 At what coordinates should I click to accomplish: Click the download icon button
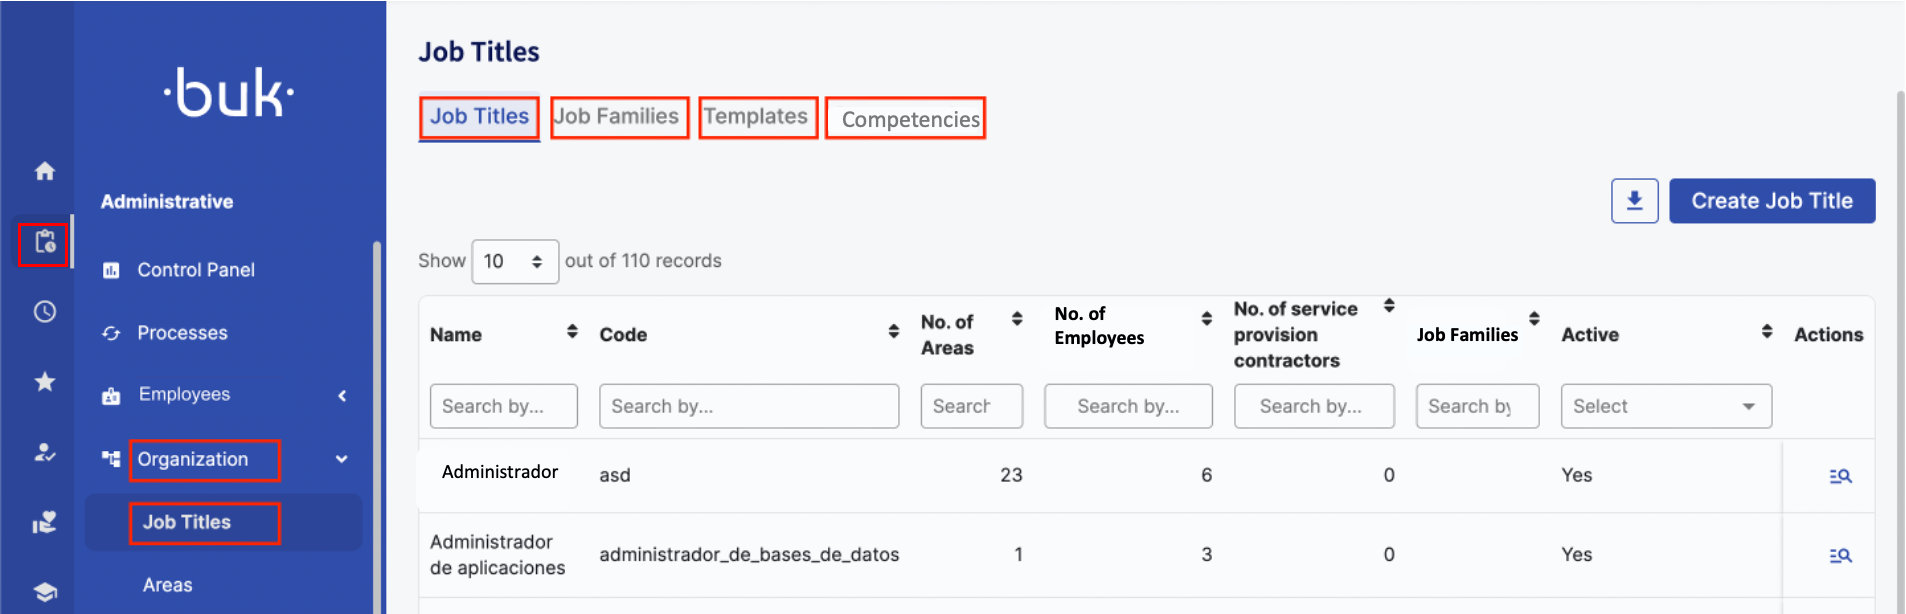point(1634,201)
